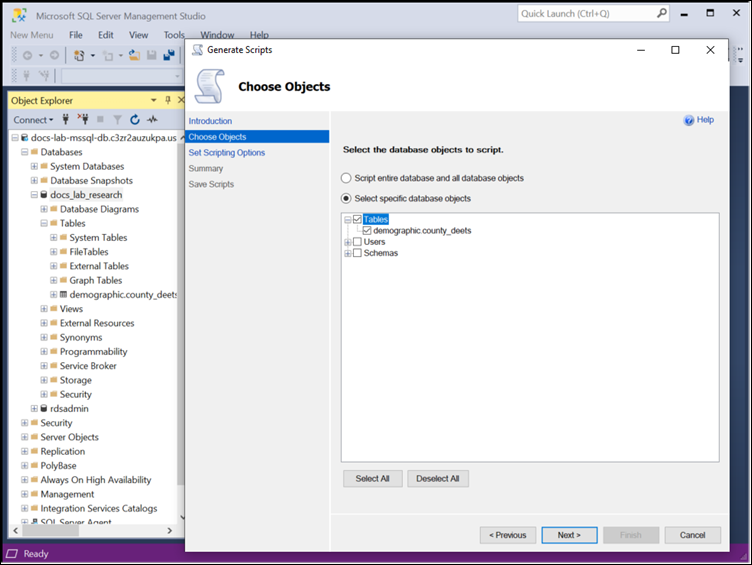Viewport: 752px width, 565px height.
Task: Click the Next button
Action: coord(569,535)
